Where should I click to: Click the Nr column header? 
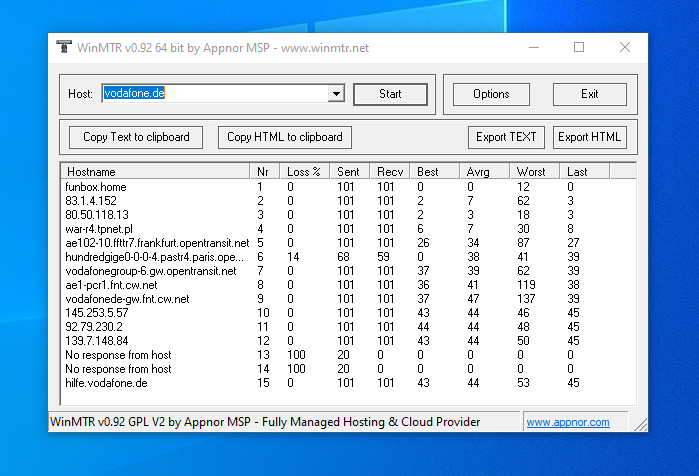click(x=264, y=172)
